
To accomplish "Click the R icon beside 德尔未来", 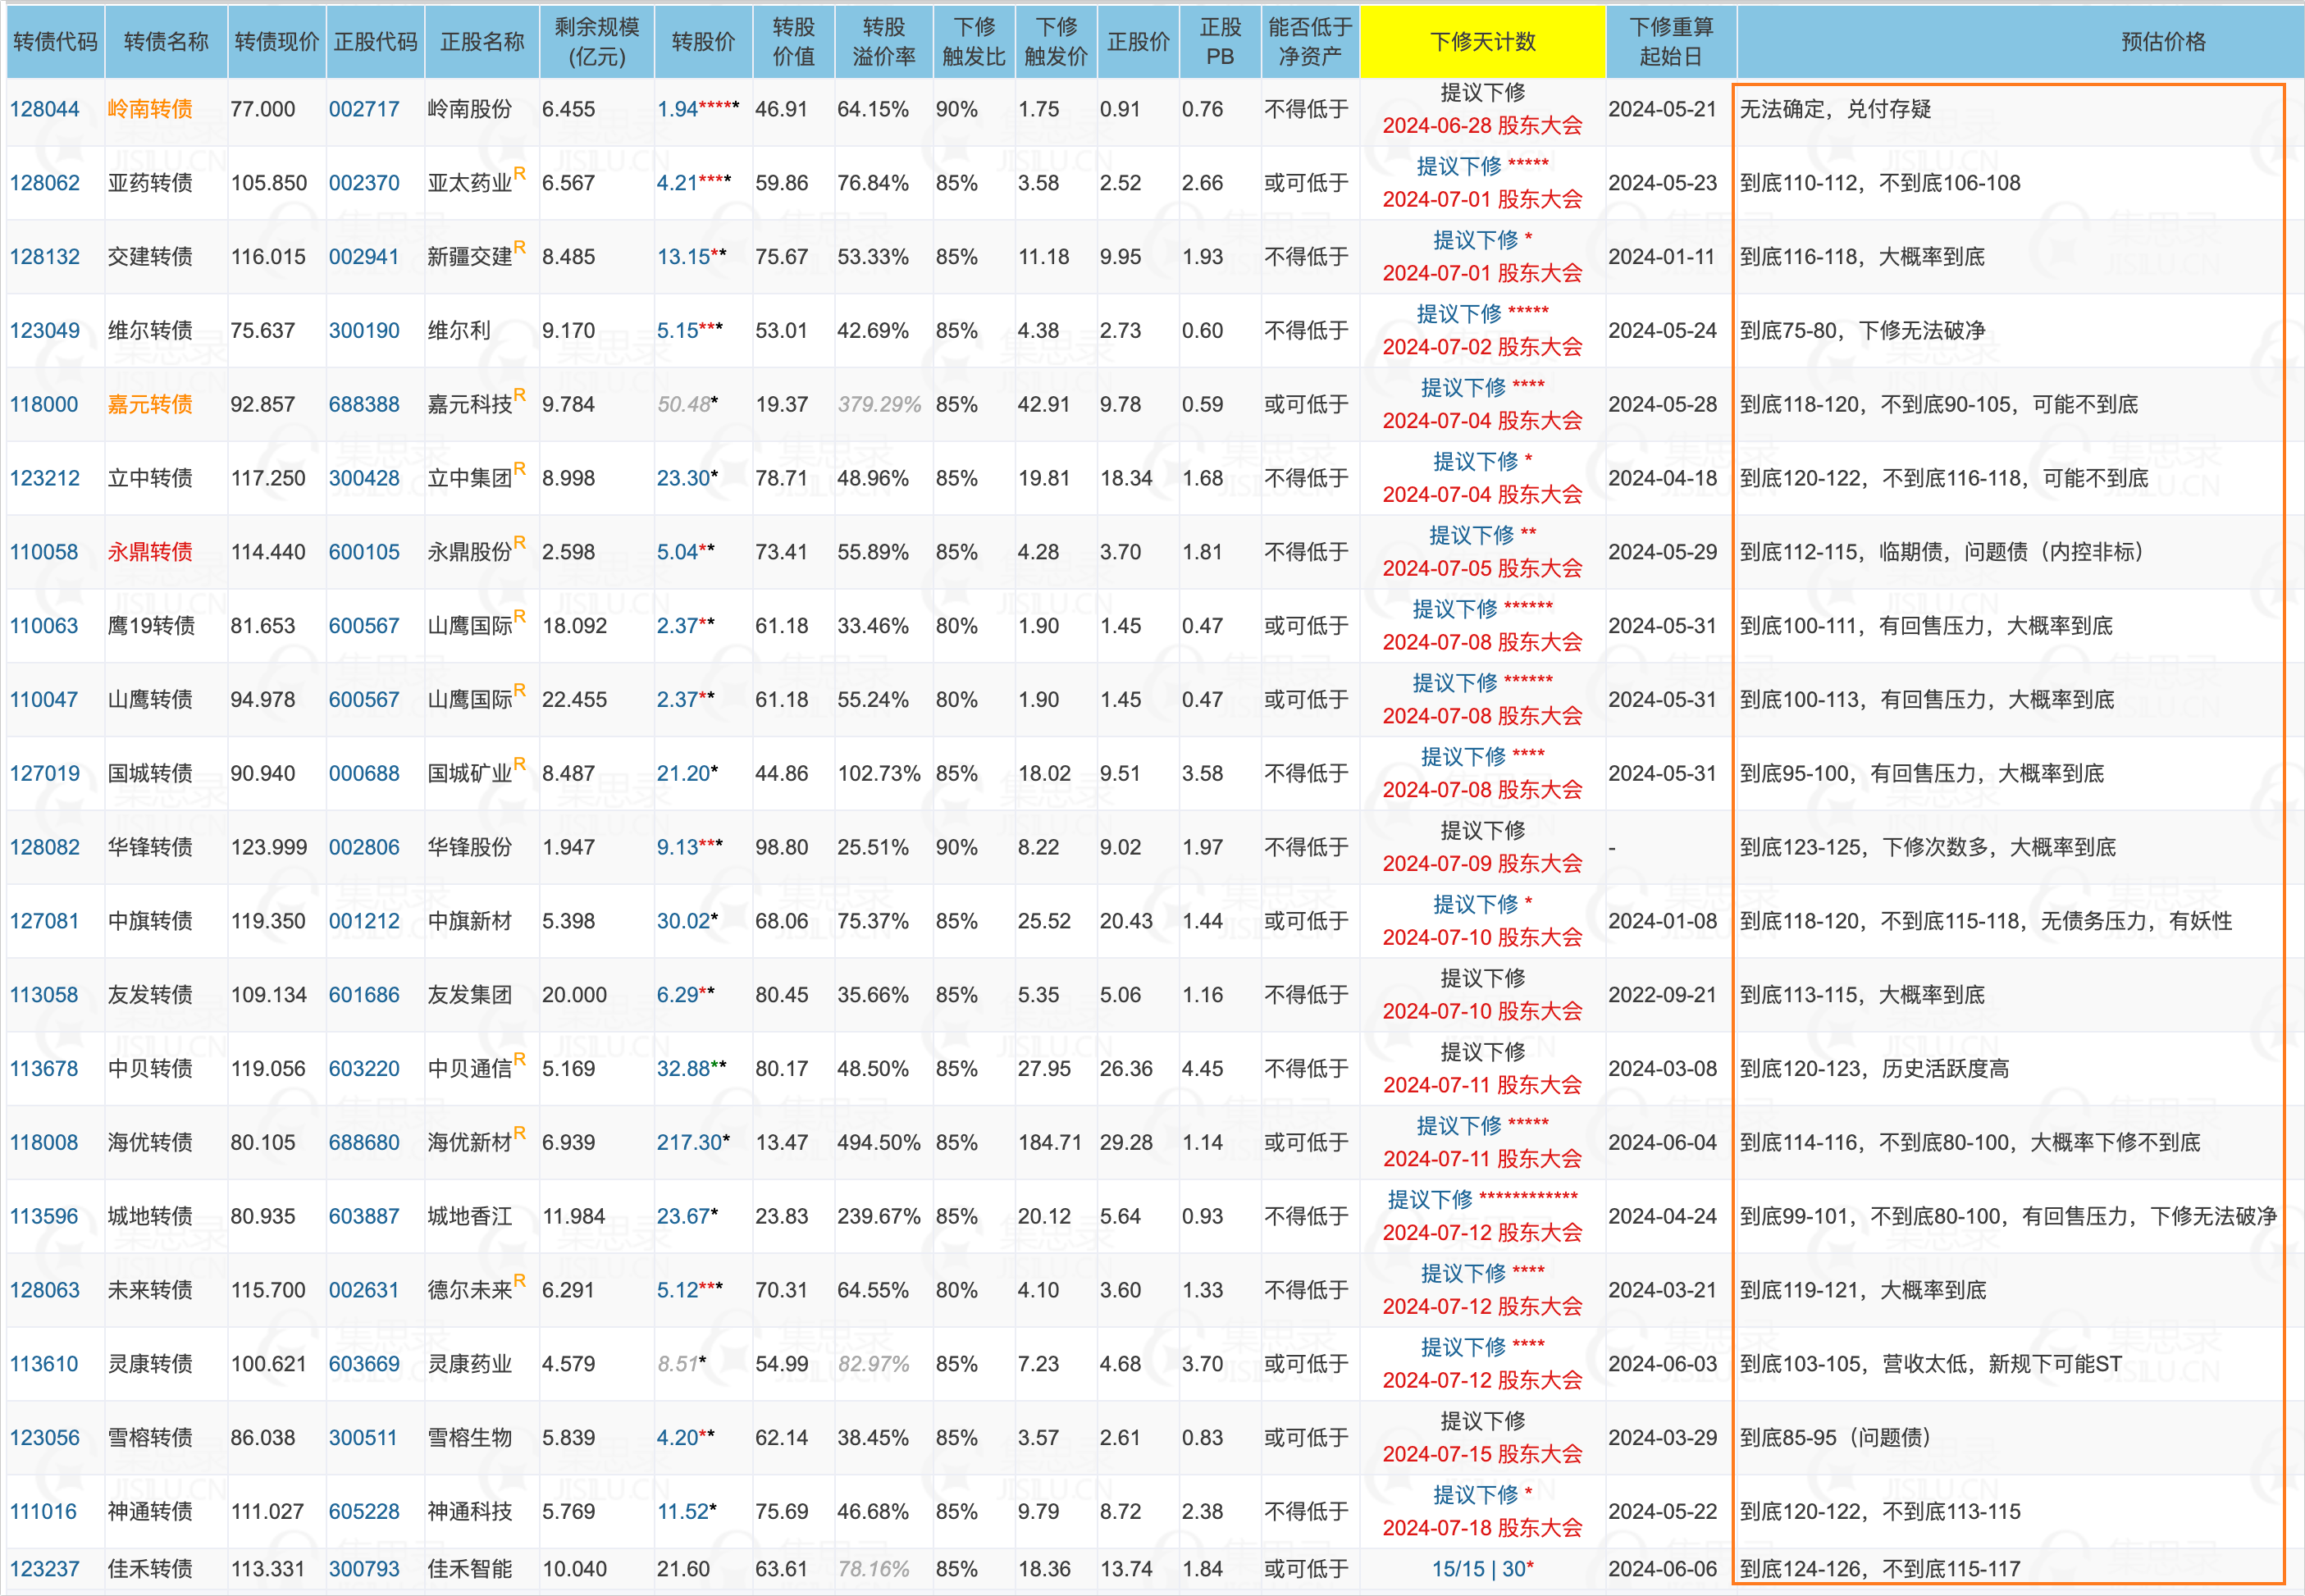I will pos(520,1281).
